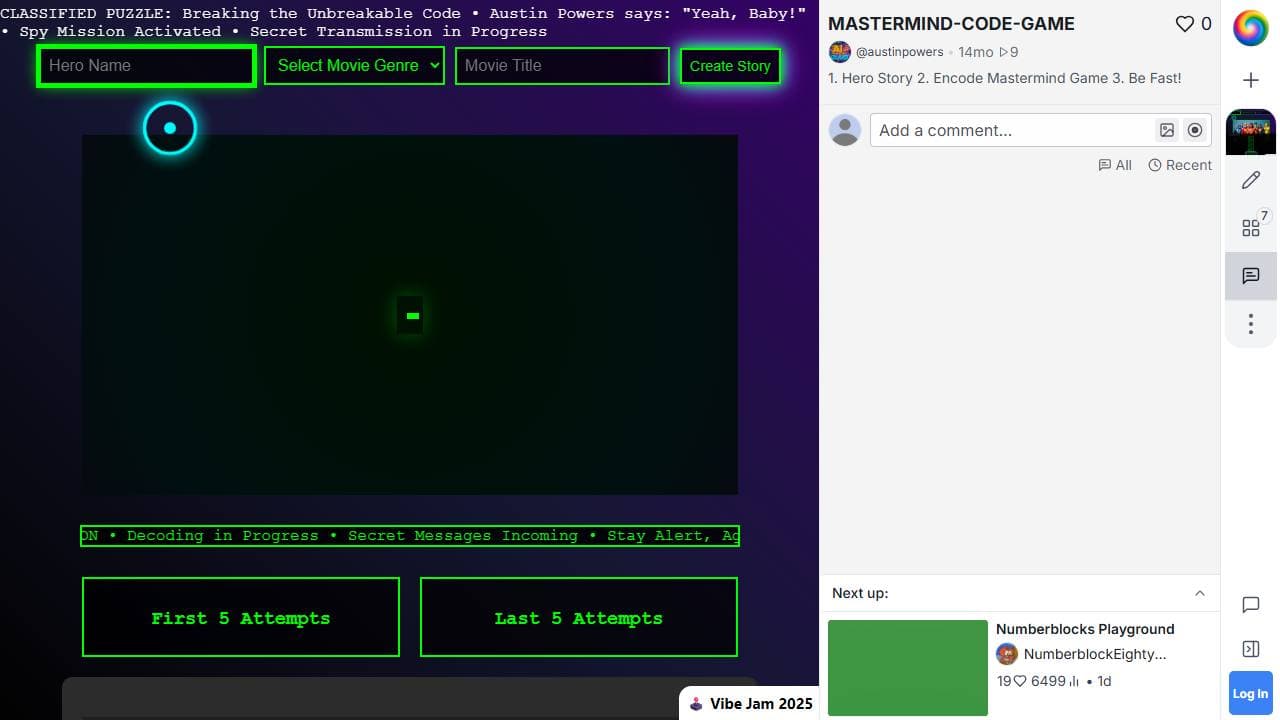Image resolution: width=1280 pixels, height=720 pixels.
Task: Click the project description text
Action: 1005,78
